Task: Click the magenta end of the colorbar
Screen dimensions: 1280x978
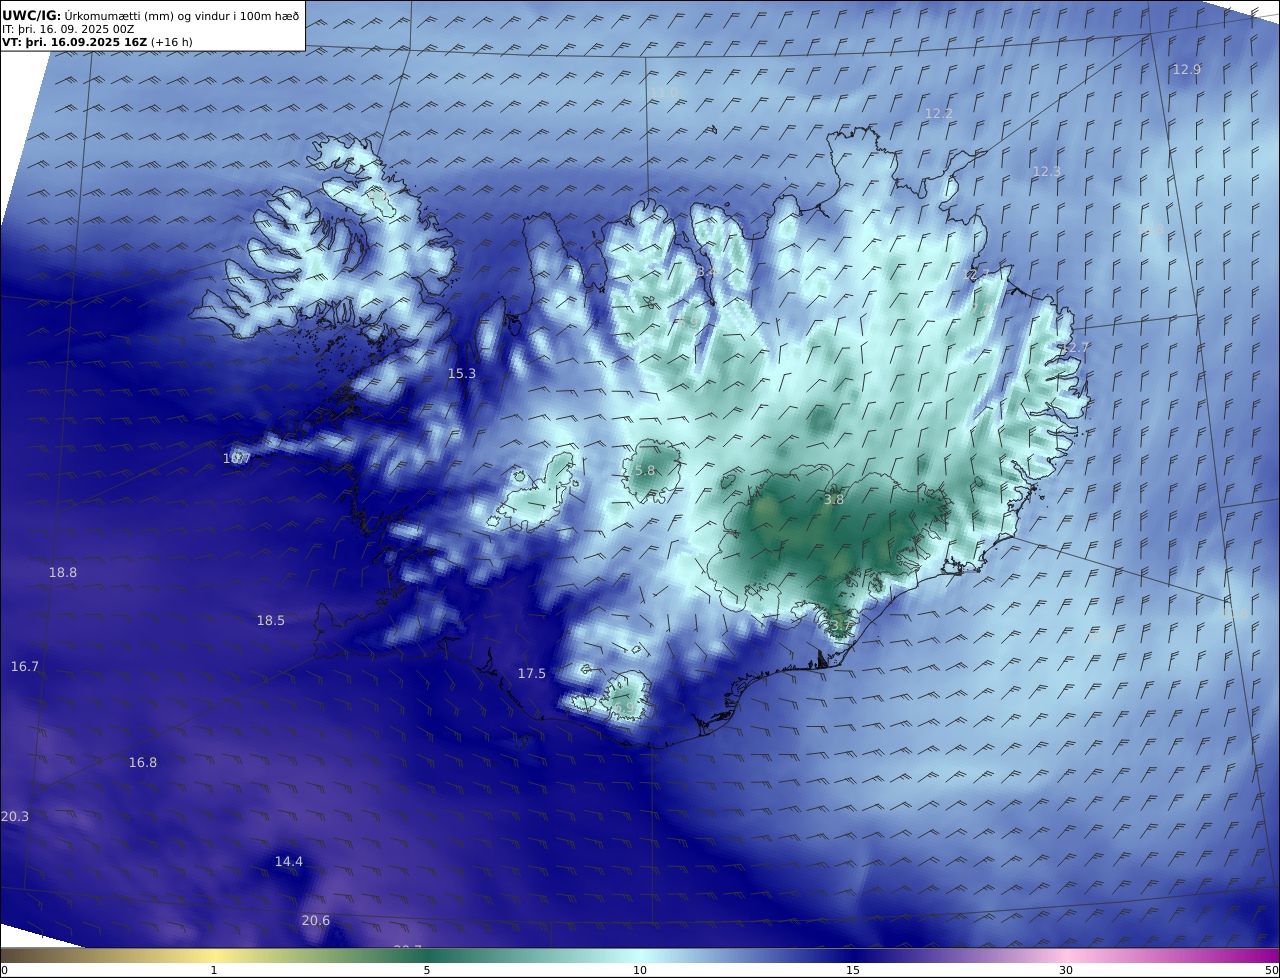Action: [x=1262, y=955]
